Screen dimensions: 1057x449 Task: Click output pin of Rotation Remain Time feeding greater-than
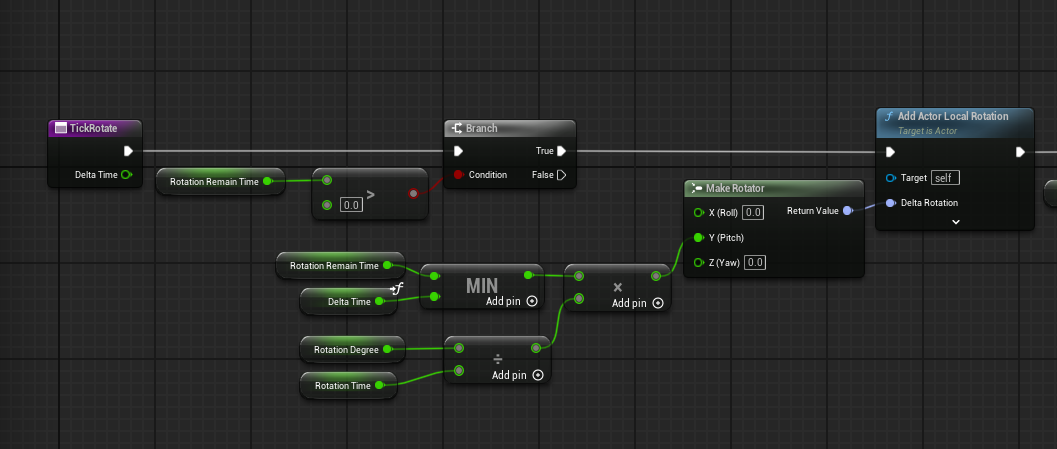(267, 181)
